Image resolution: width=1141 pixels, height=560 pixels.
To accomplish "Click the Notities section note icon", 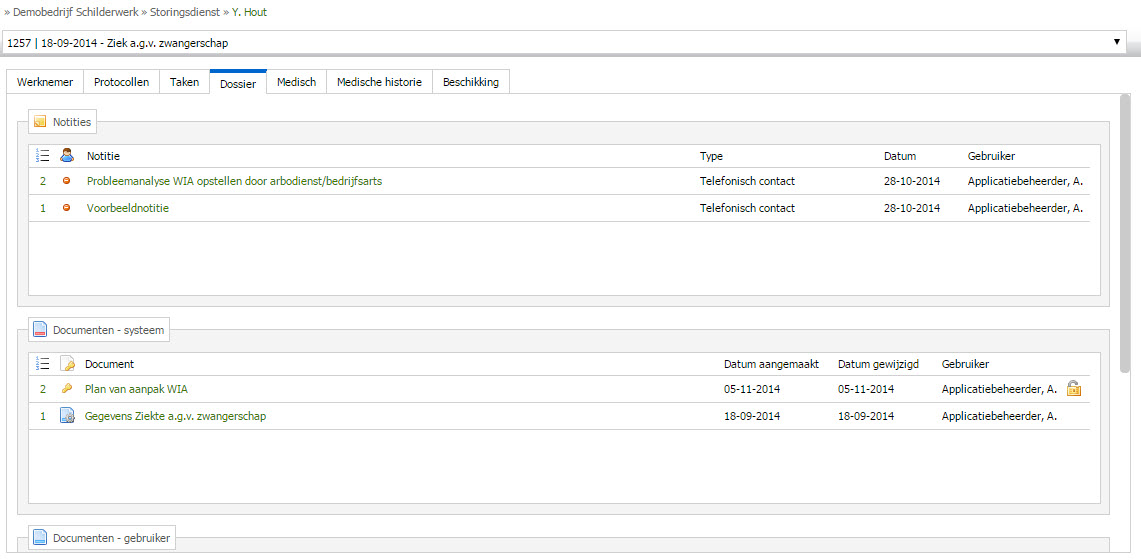I will pyautogui.click(x=40, y=122).
